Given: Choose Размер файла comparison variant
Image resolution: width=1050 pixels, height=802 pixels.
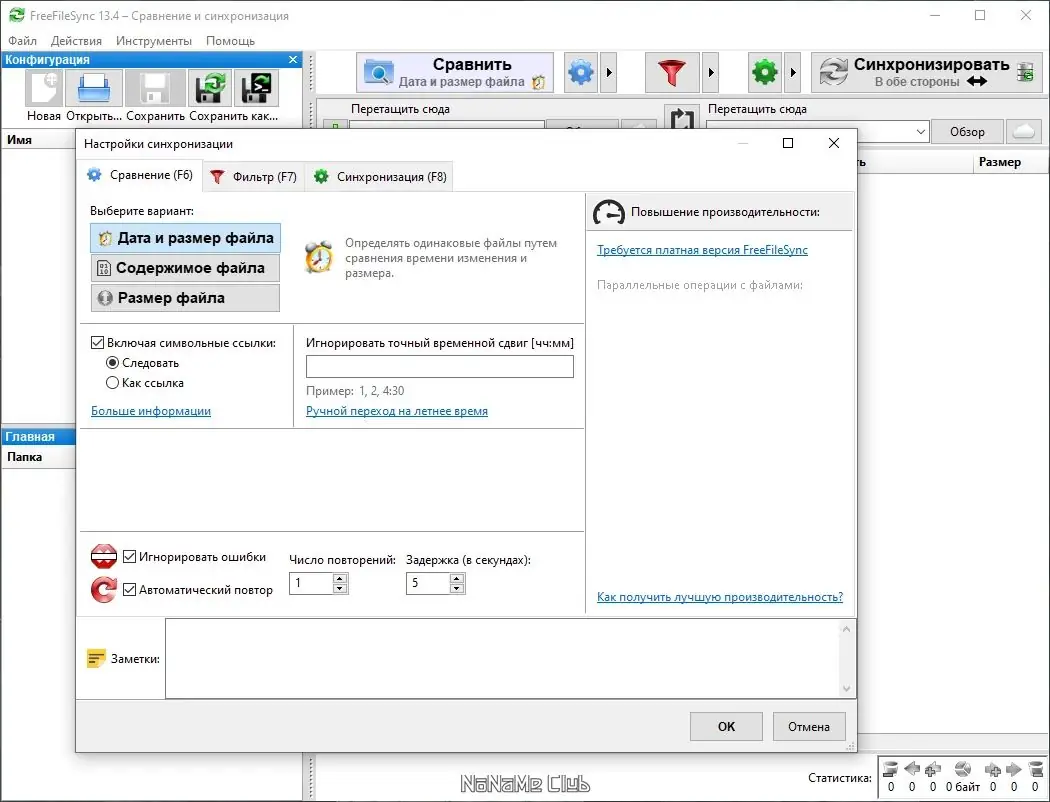Looking at the screenshot, I should [x=185, y=298].
